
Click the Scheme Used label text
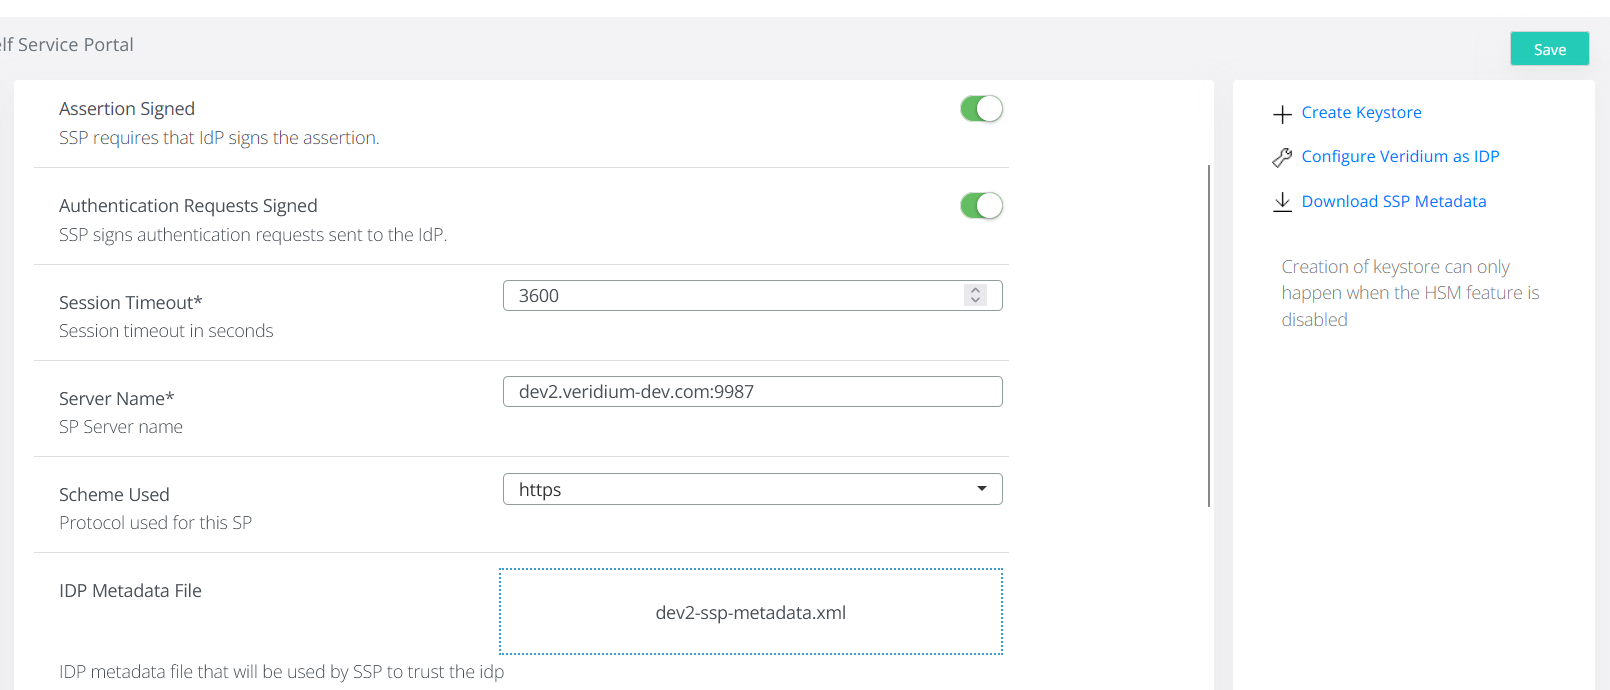coord(114,495)
